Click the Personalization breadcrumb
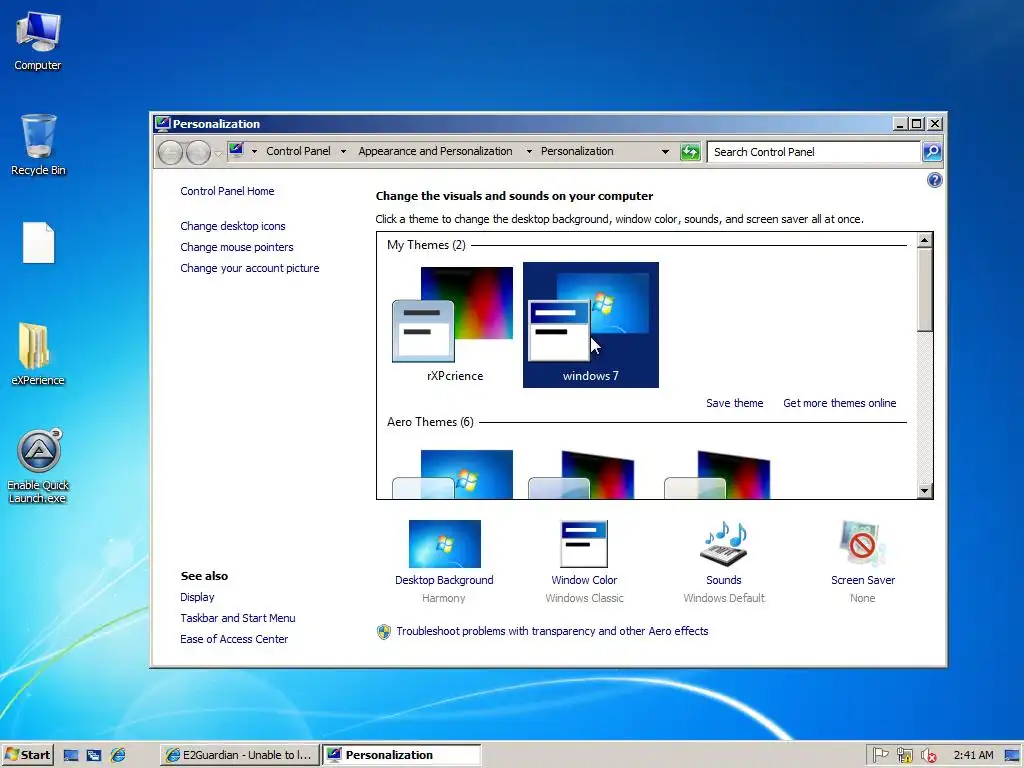 pyautogui.click(x=577, y=151)
